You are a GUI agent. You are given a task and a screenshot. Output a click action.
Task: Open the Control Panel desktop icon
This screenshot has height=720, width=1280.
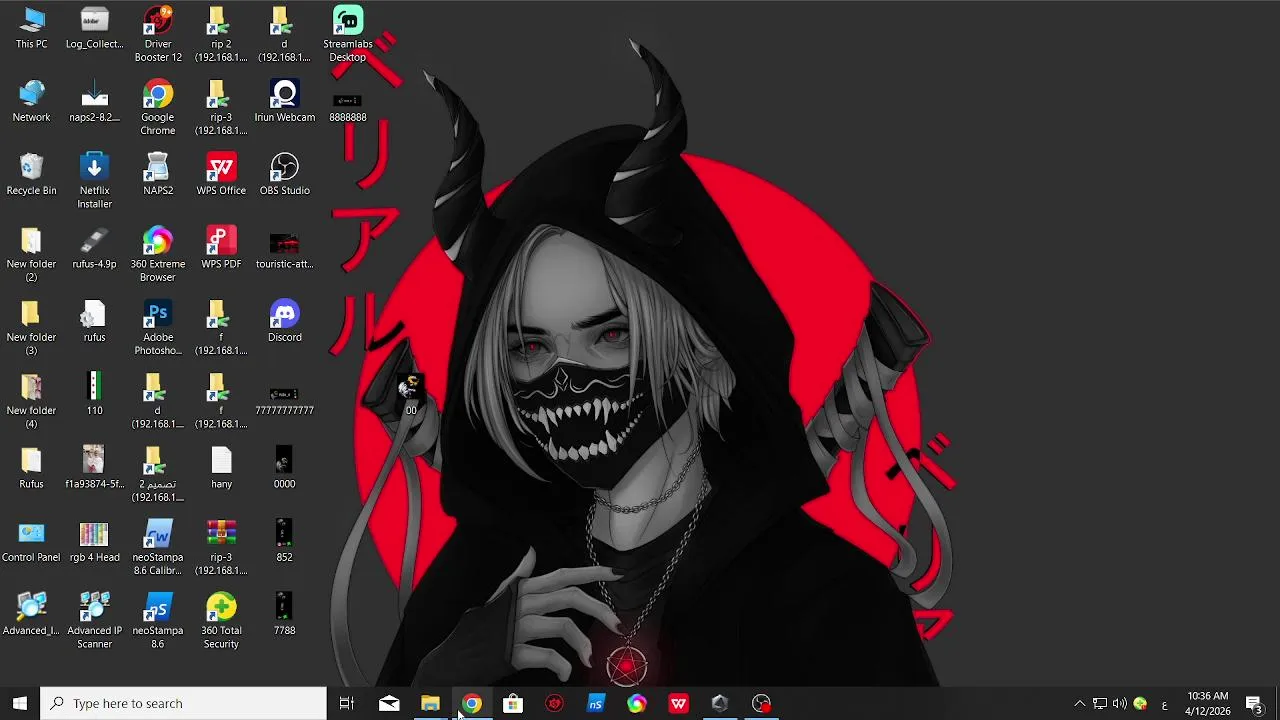pos(31,541)
